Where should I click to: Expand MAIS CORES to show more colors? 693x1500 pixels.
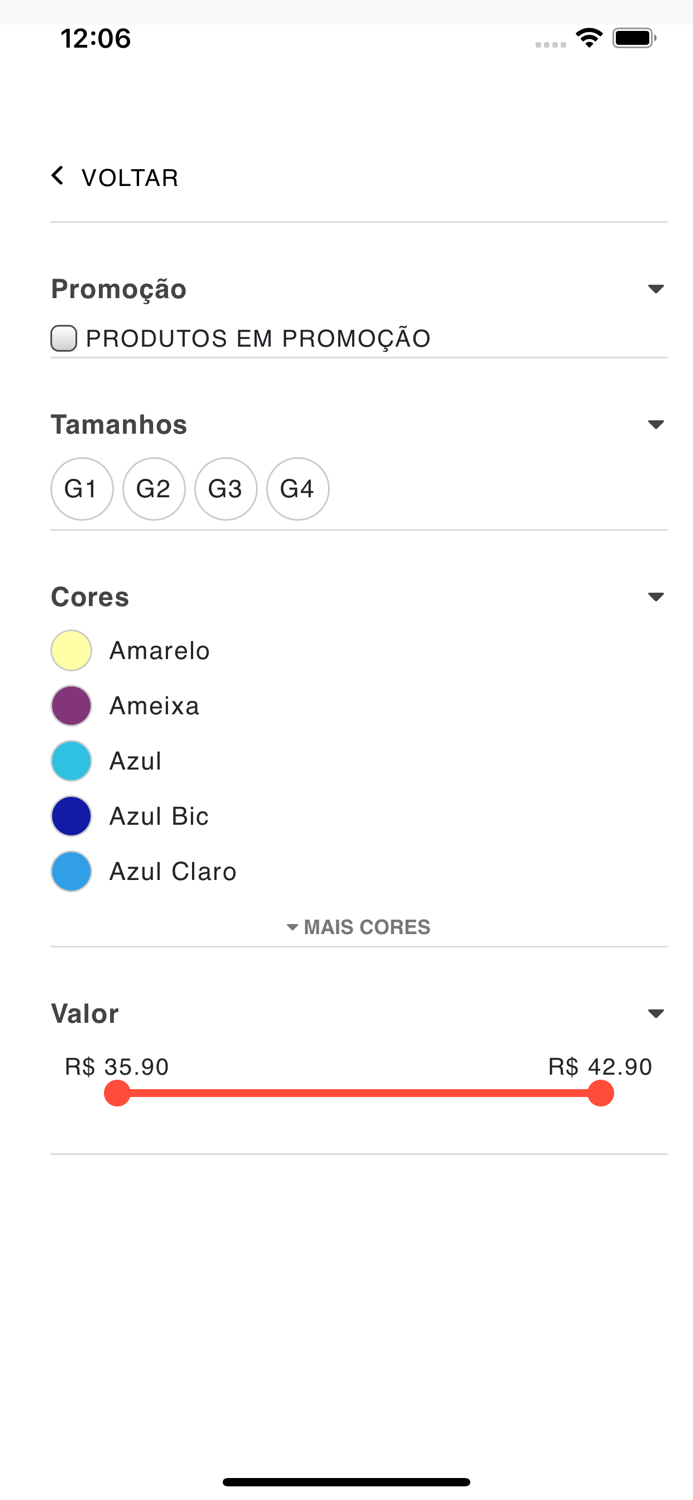[359, 927]
